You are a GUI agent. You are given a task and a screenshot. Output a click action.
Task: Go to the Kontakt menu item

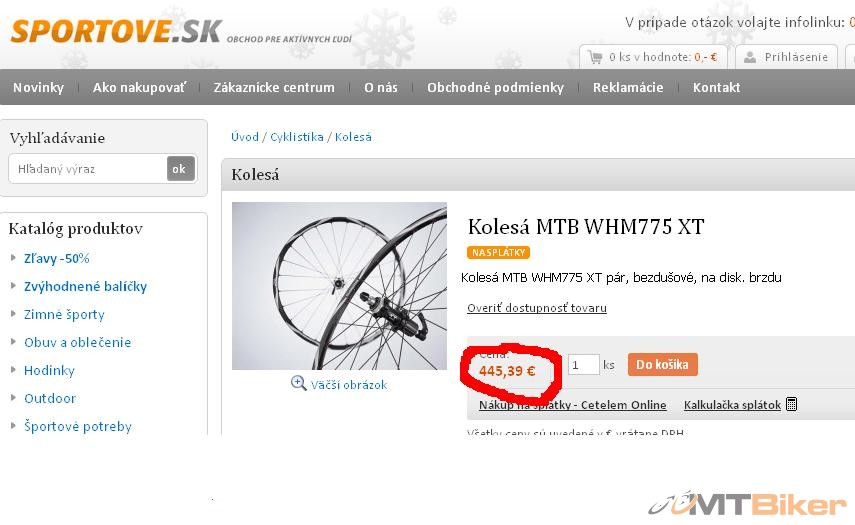pos(716,87)
